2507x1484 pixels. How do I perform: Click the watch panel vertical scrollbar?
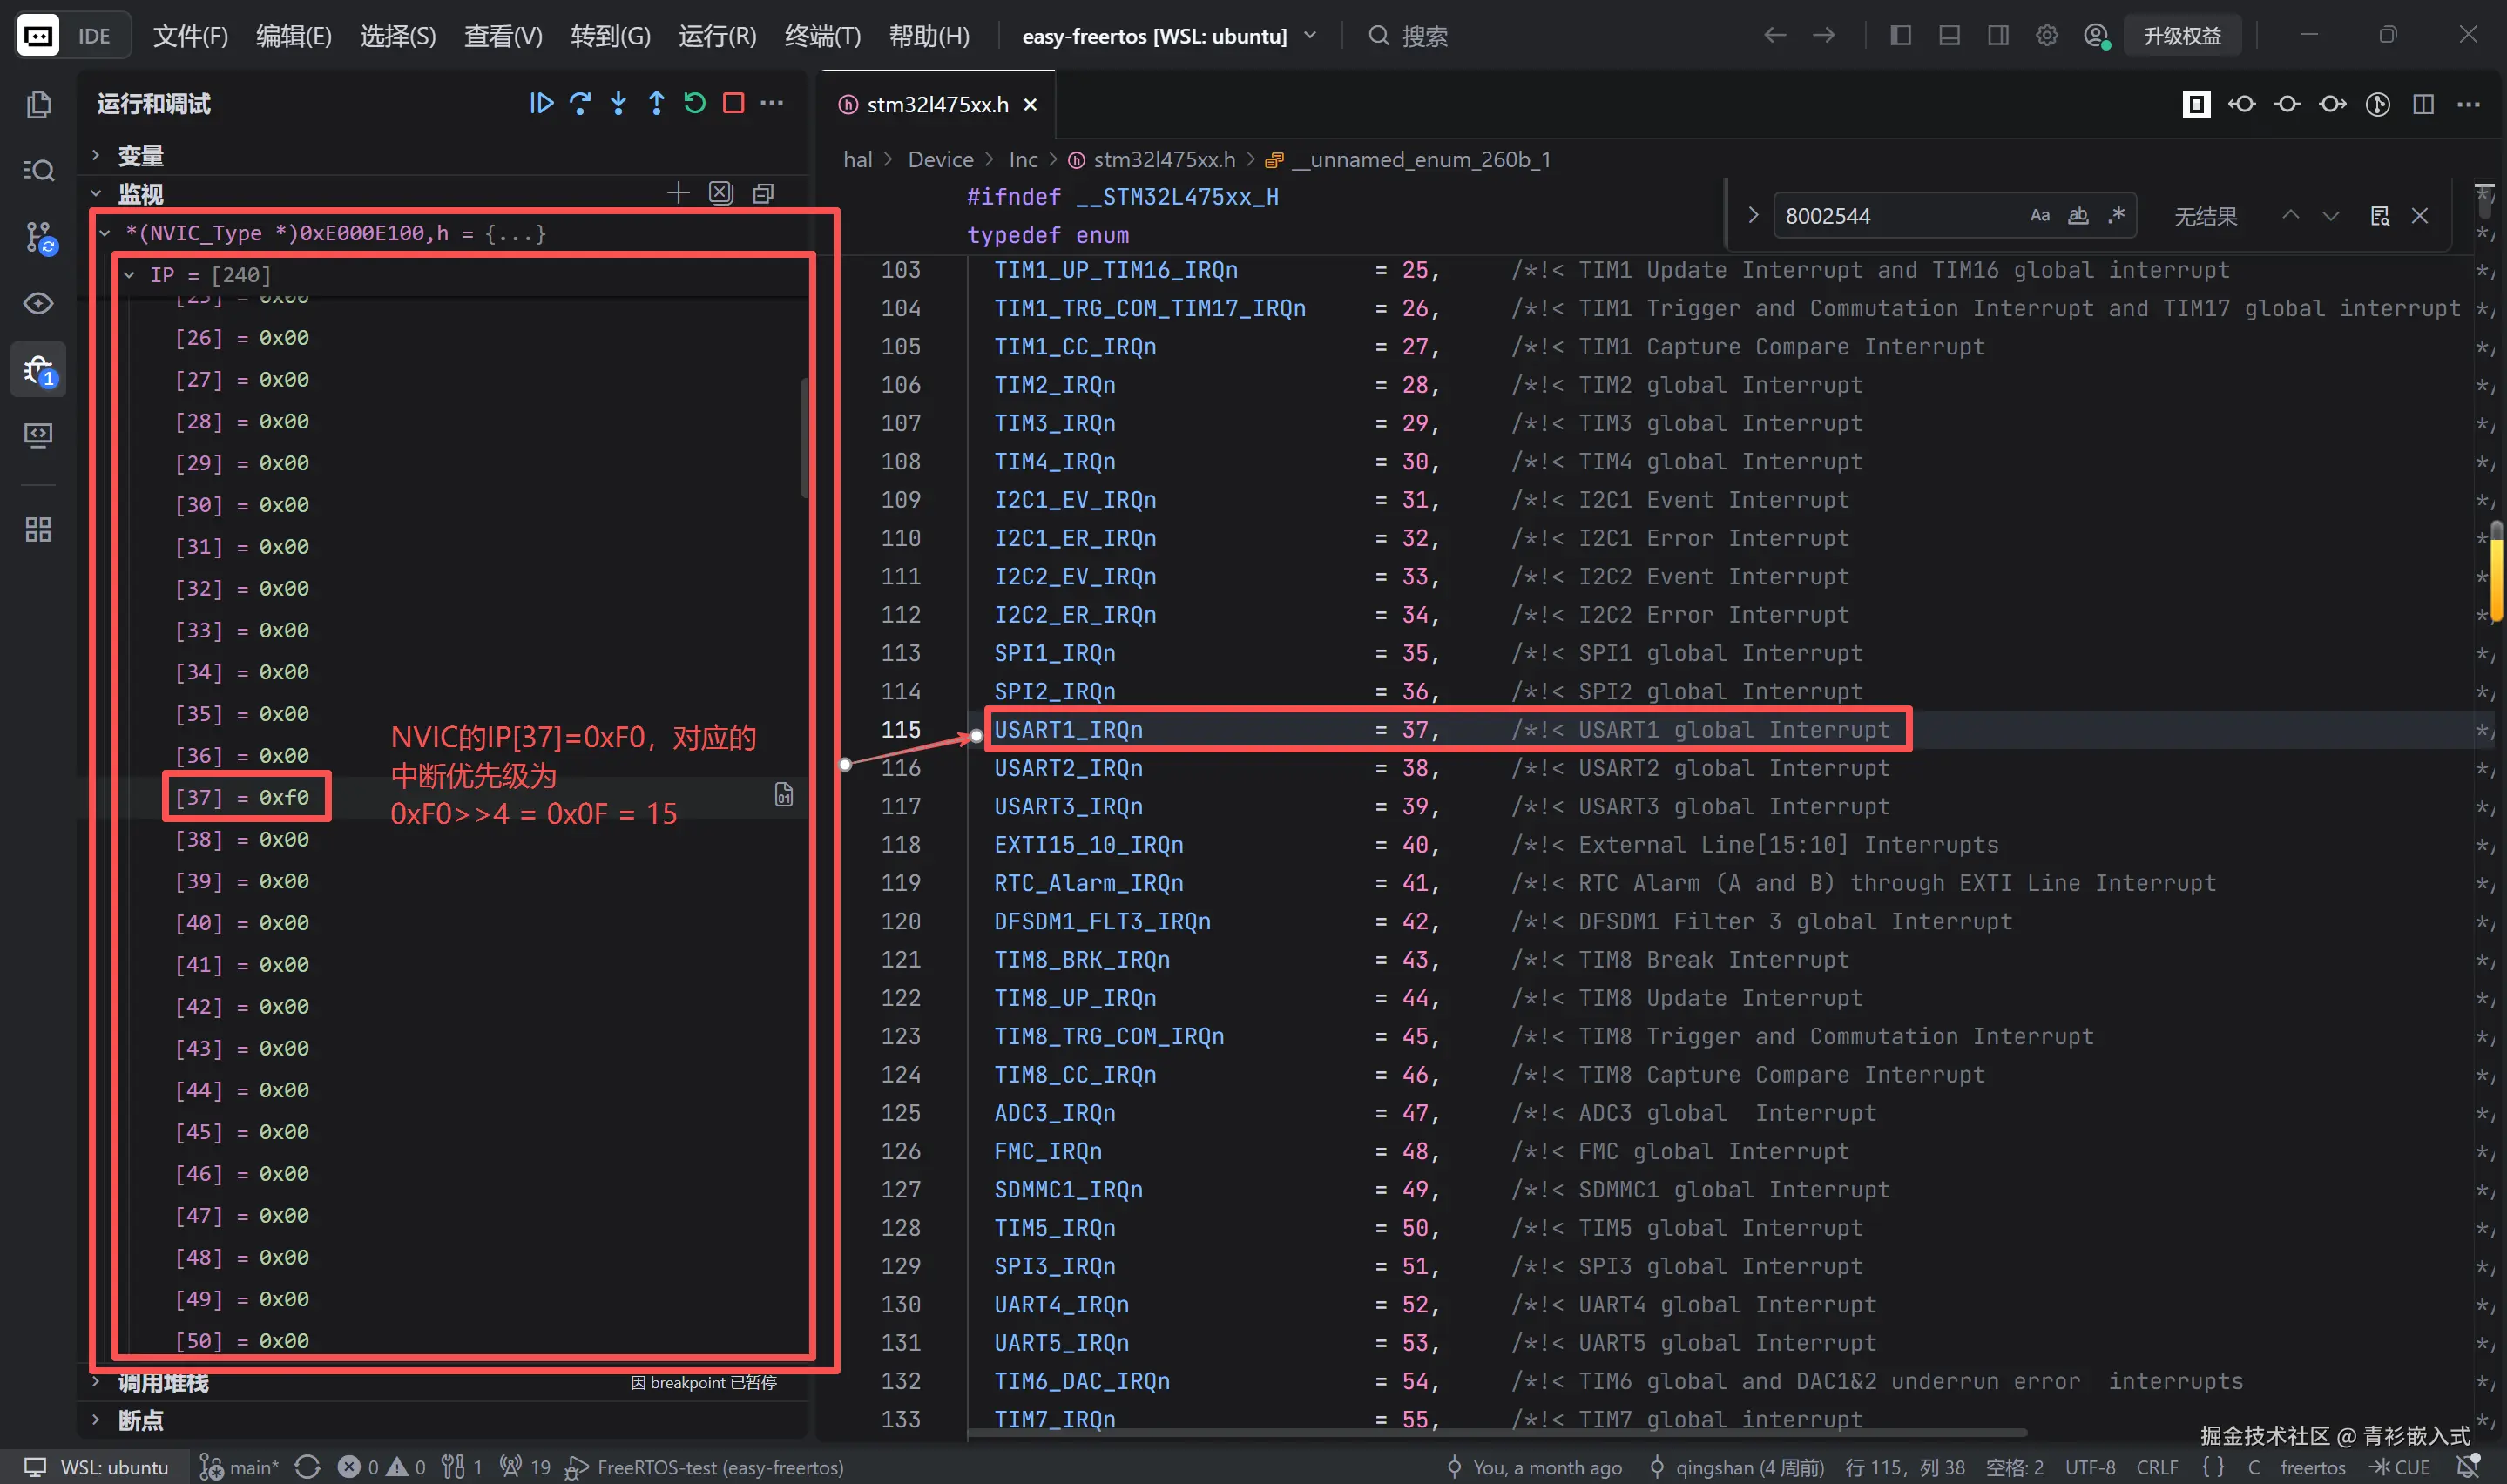pyautogui.click(x=804, y=438)
